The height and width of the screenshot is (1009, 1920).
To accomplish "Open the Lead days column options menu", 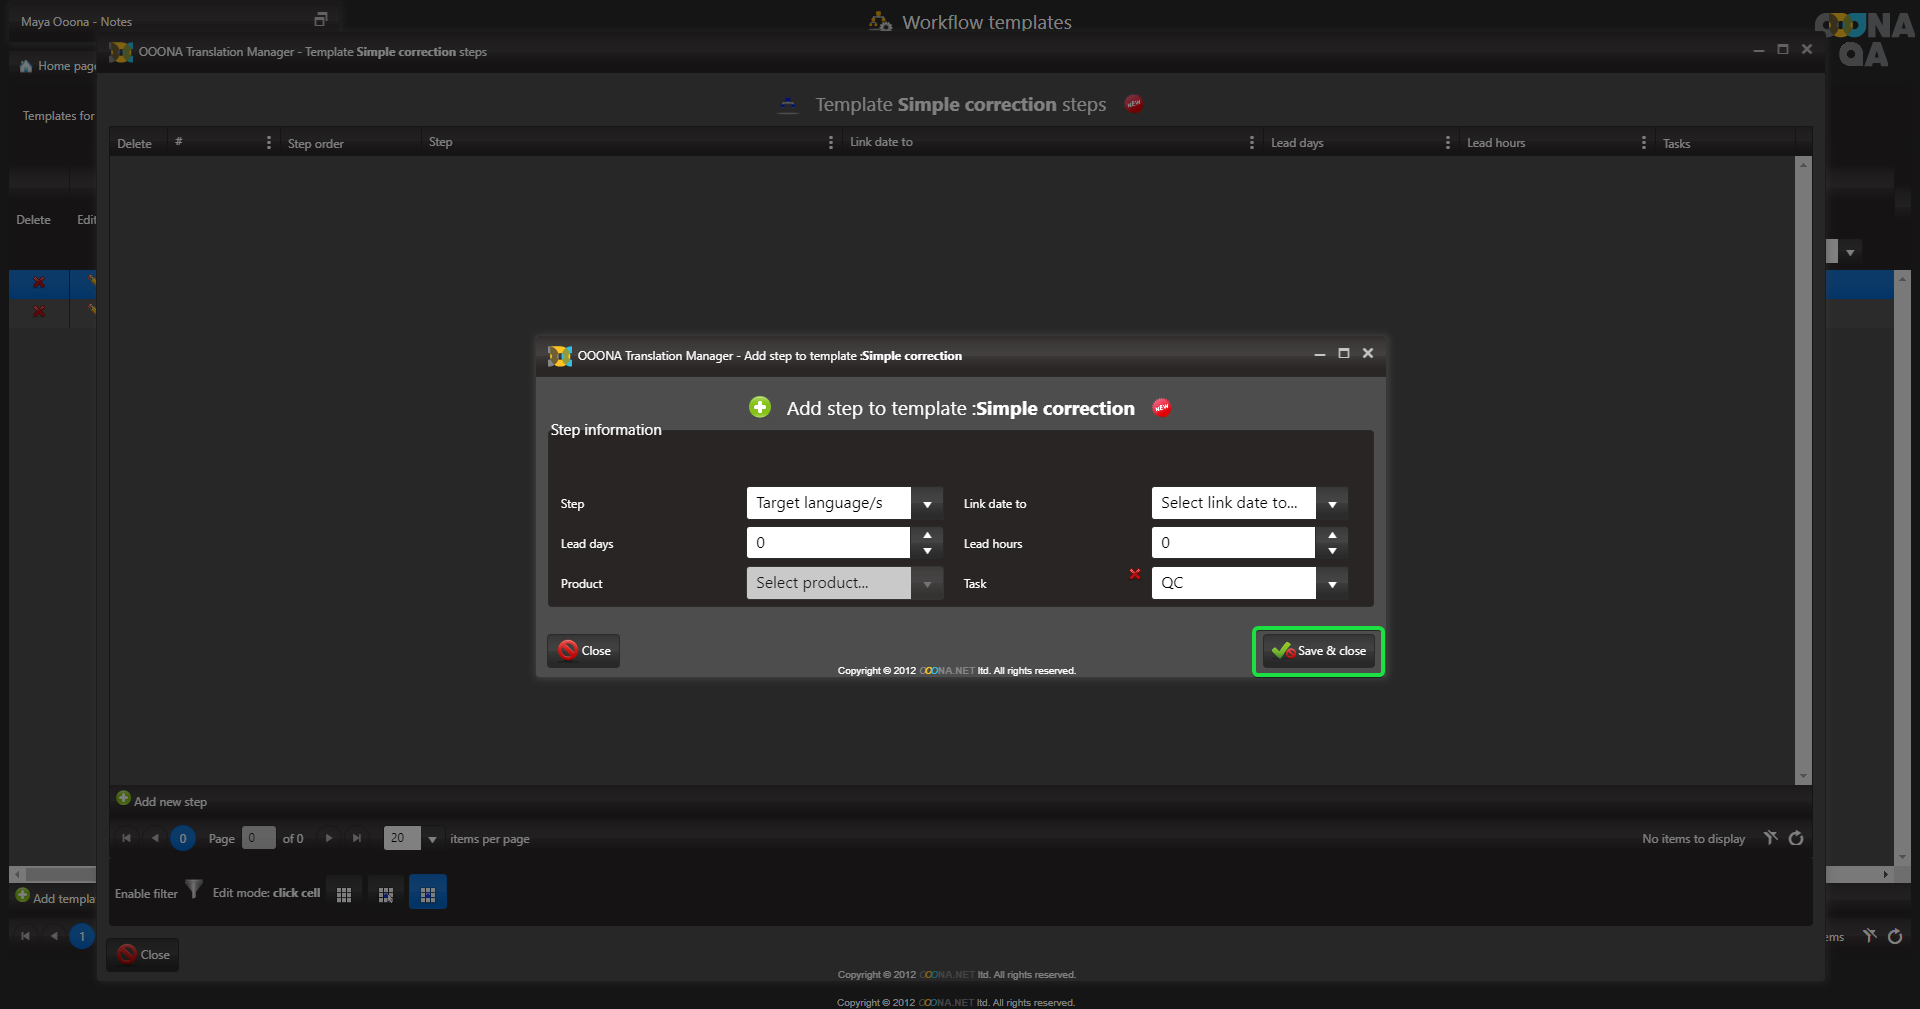I will [1447, 143].
